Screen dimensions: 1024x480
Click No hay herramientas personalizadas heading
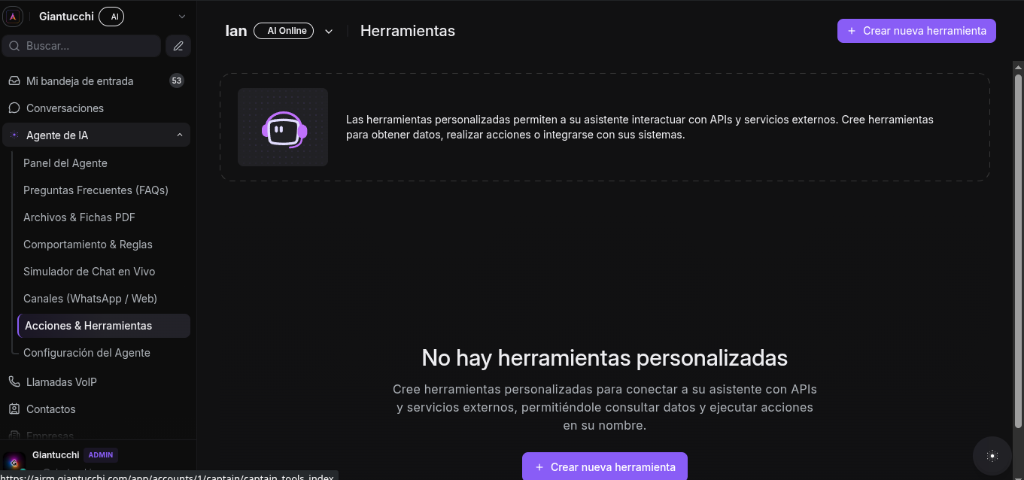point(604,358)
